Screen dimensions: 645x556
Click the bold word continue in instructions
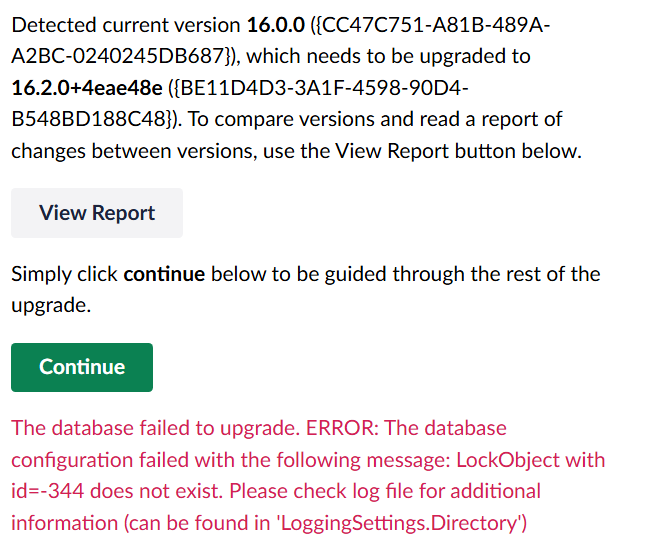point(164,274)
